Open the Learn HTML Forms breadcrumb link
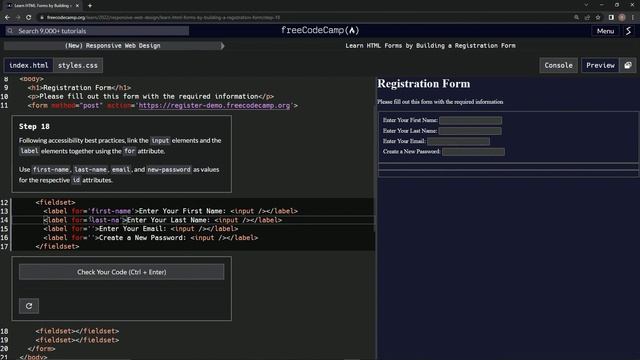The height and width of the screenshot is (360, 640). coord(430,46)
